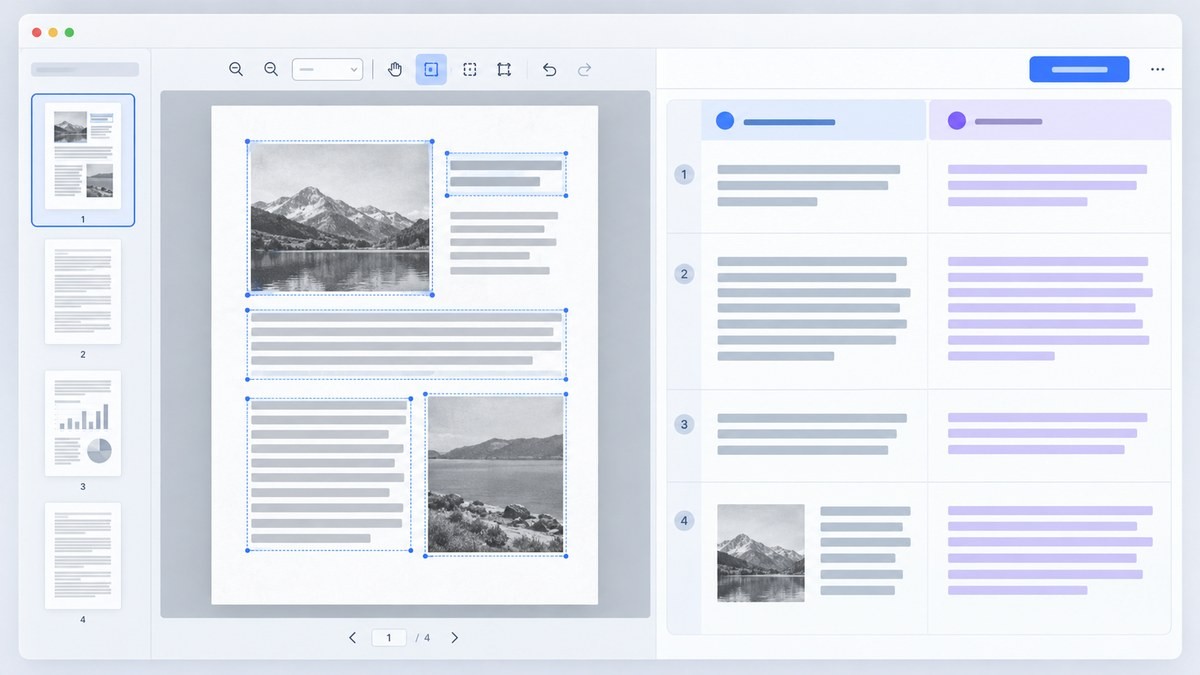Open page 4 thumbnail in sidebar

[83, 555]
